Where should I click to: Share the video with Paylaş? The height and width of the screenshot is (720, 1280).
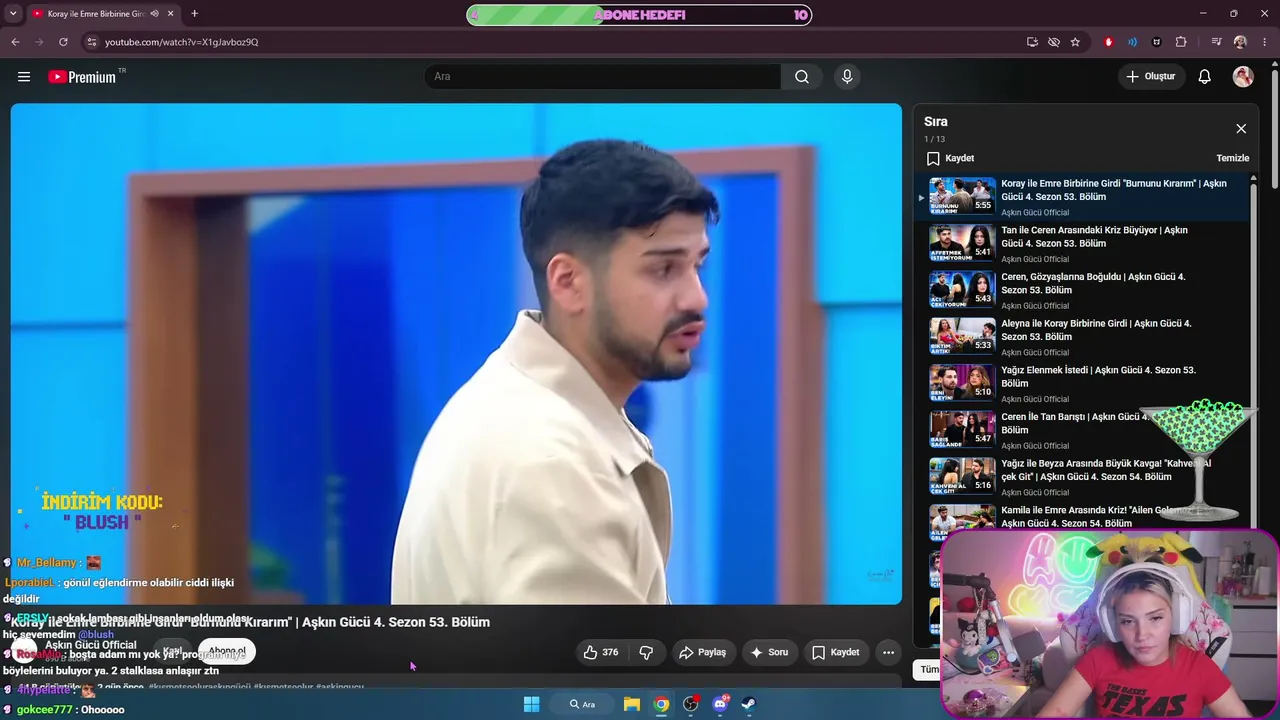[702, 652]
